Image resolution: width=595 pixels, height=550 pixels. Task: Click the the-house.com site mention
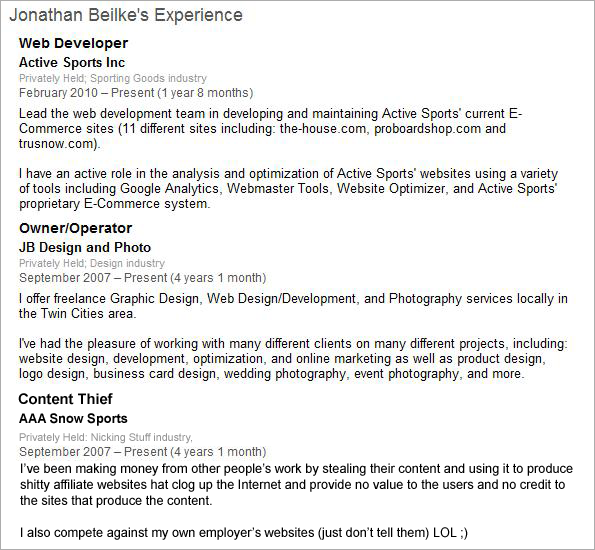323,128
